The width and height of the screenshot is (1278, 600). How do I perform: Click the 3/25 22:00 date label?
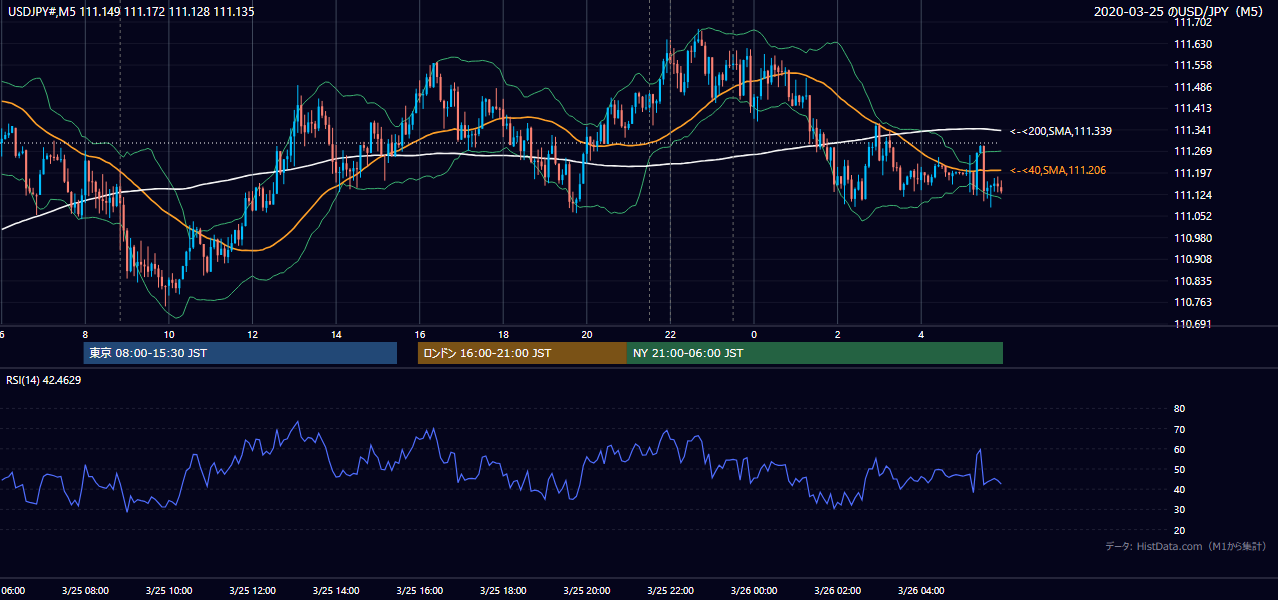click(670, 591)
